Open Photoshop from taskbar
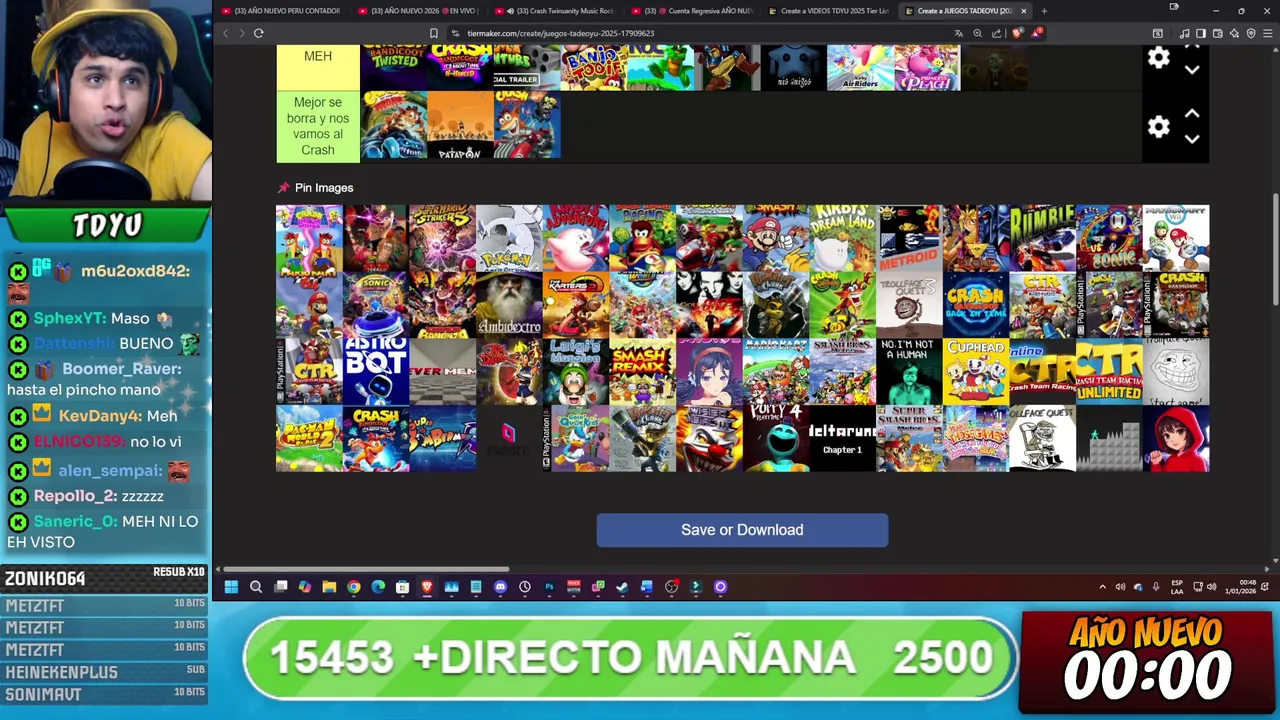This screenshot has height=720, width=1280. pyautogui.click(x=549, y=587)
